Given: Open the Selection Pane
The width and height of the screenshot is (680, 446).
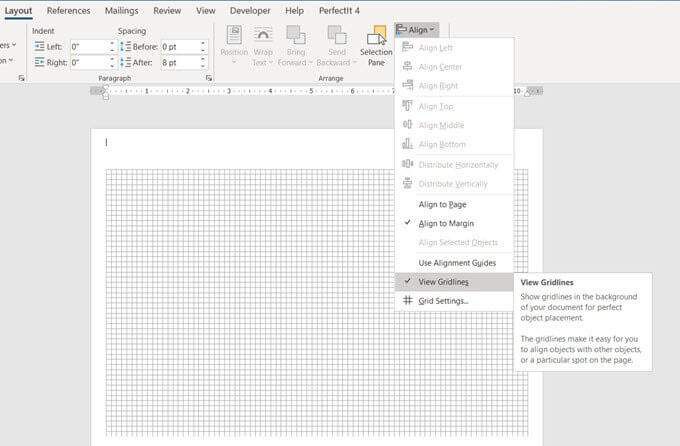Looking at the screenshot, I should [x=376, y=46].
